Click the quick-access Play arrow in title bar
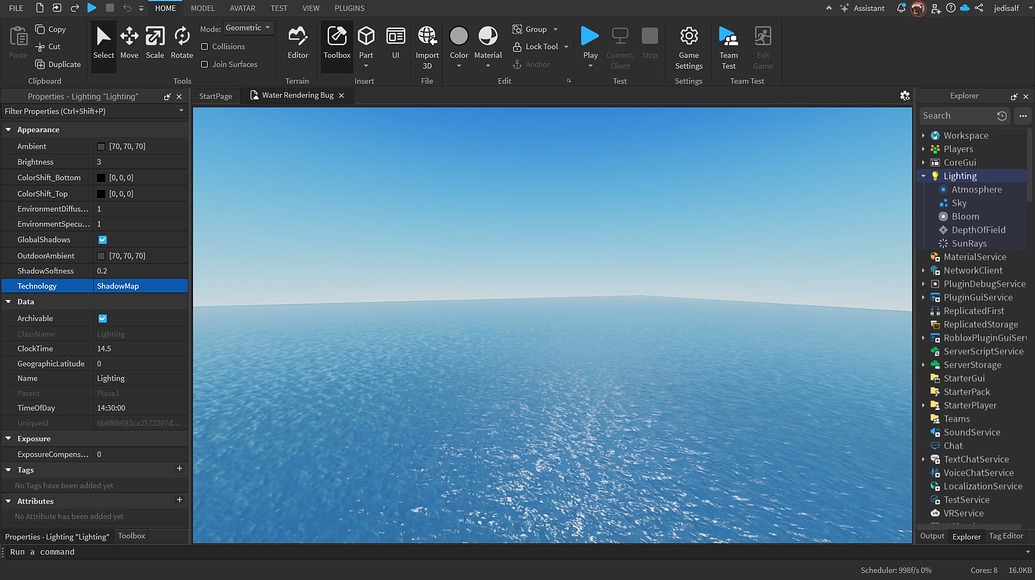 [x=92, y=8]
